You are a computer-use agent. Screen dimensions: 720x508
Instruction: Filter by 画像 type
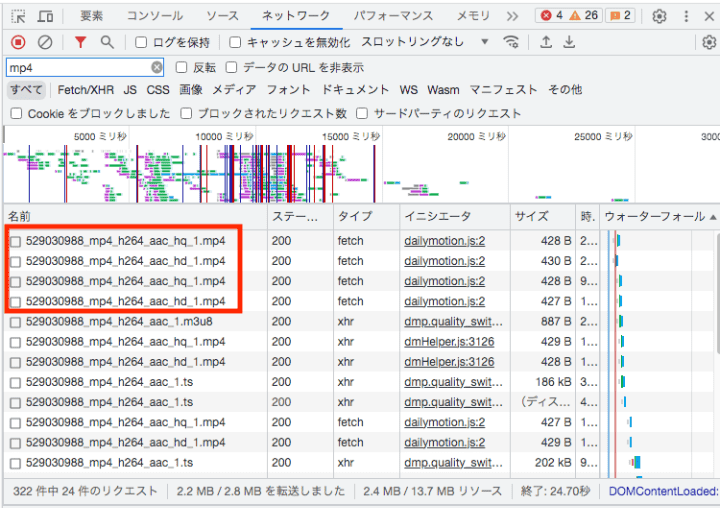(191, 90)
